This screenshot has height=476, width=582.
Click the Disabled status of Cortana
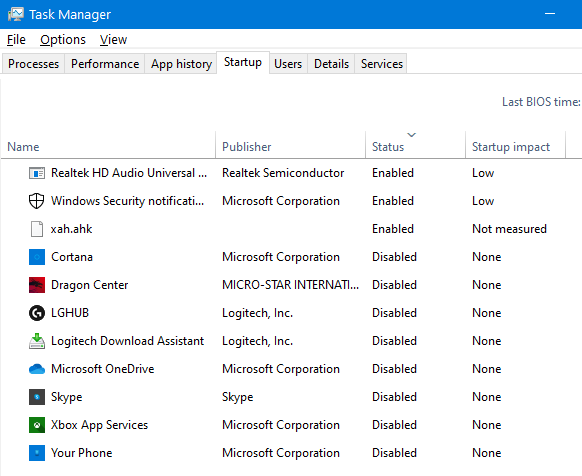click(x=394, y=257)
